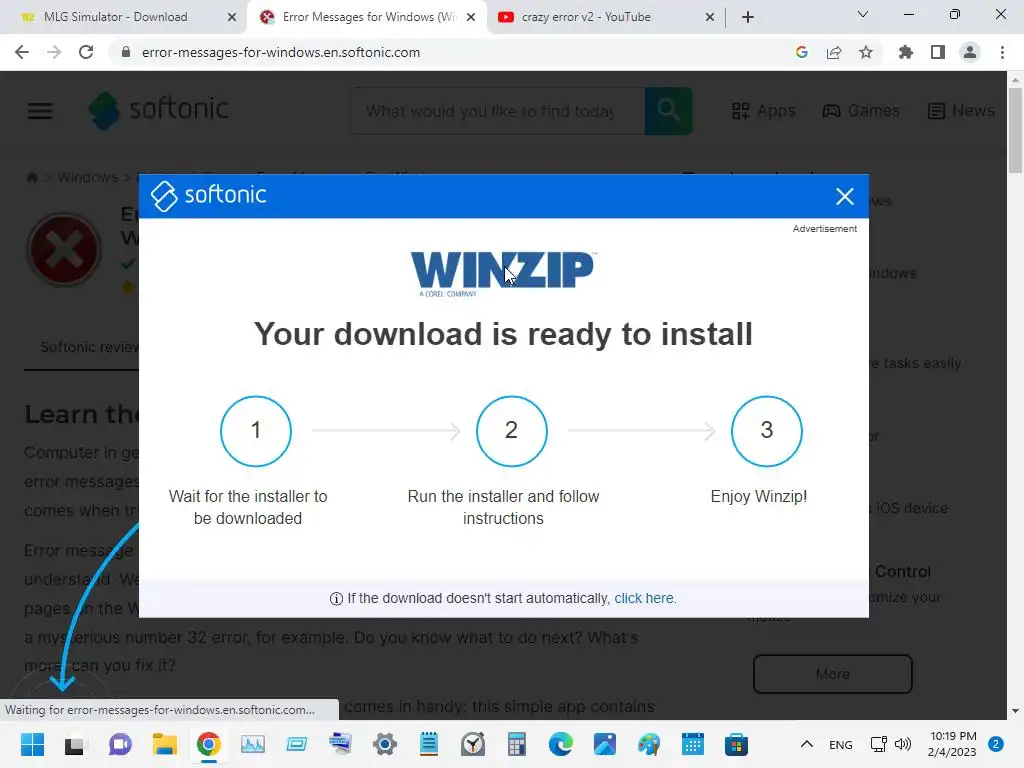
Task: Close the Error Messages for Windows tab
Action: tap(471, 17)
